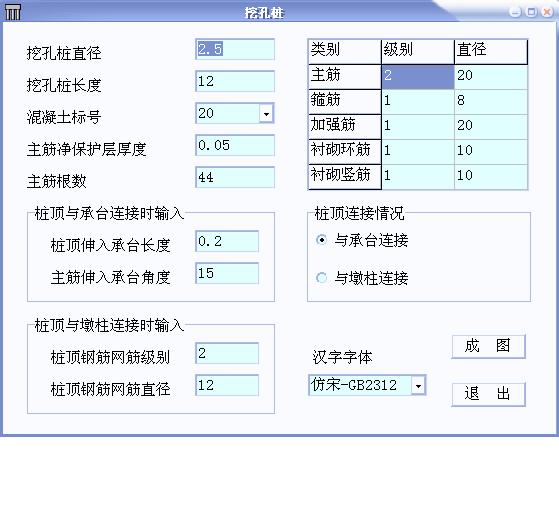This screenshot has height=515, width=559.
Task: Click the 桩顶伸入承台长度 field
Action: point(227,241)
